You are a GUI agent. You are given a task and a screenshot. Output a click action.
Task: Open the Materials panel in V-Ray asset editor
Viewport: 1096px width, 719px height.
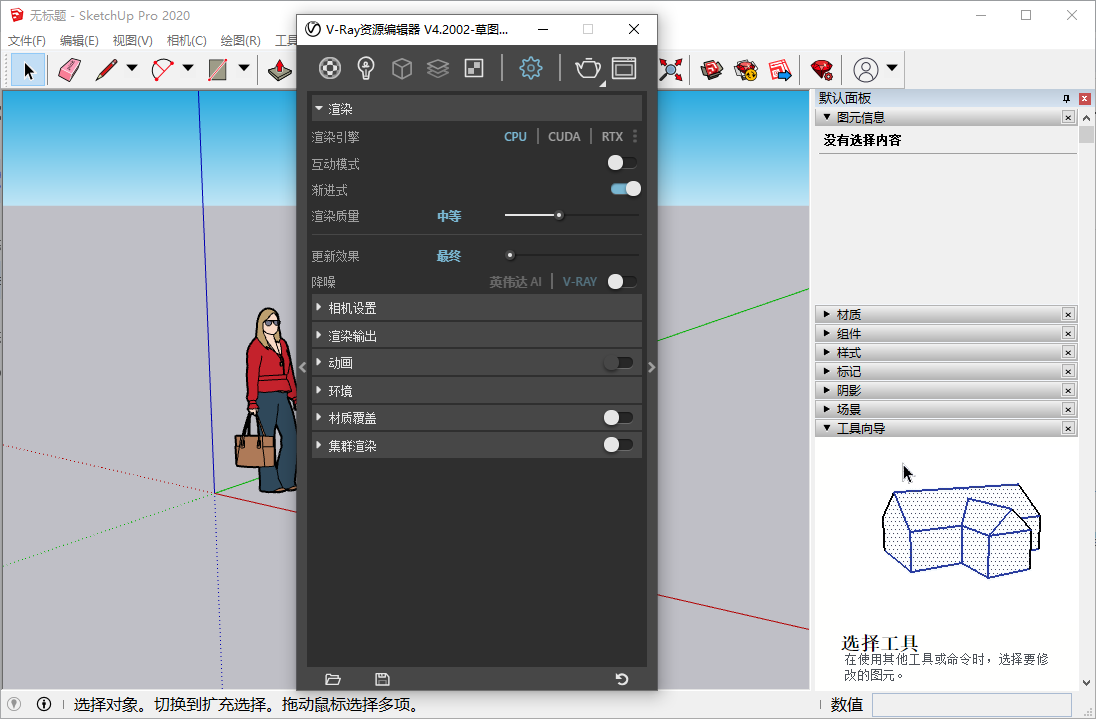[330, 68]
